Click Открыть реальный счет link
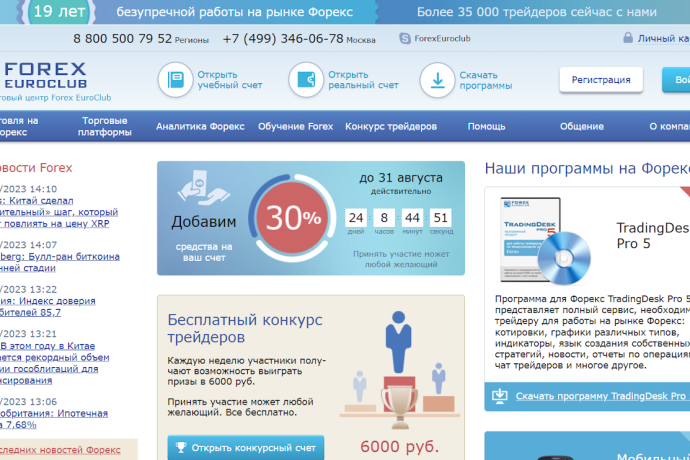 tap(363, 80)
